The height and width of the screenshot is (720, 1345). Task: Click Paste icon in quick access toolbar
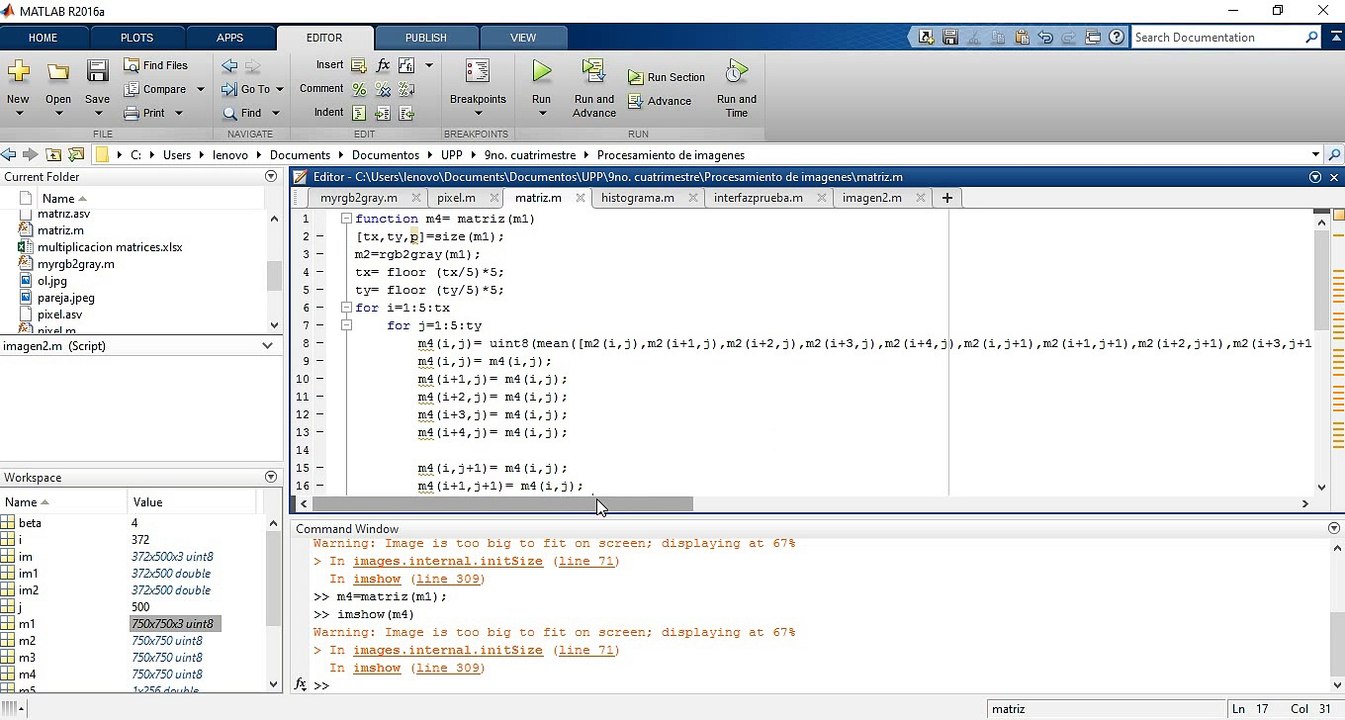[x=1022, y=37]
